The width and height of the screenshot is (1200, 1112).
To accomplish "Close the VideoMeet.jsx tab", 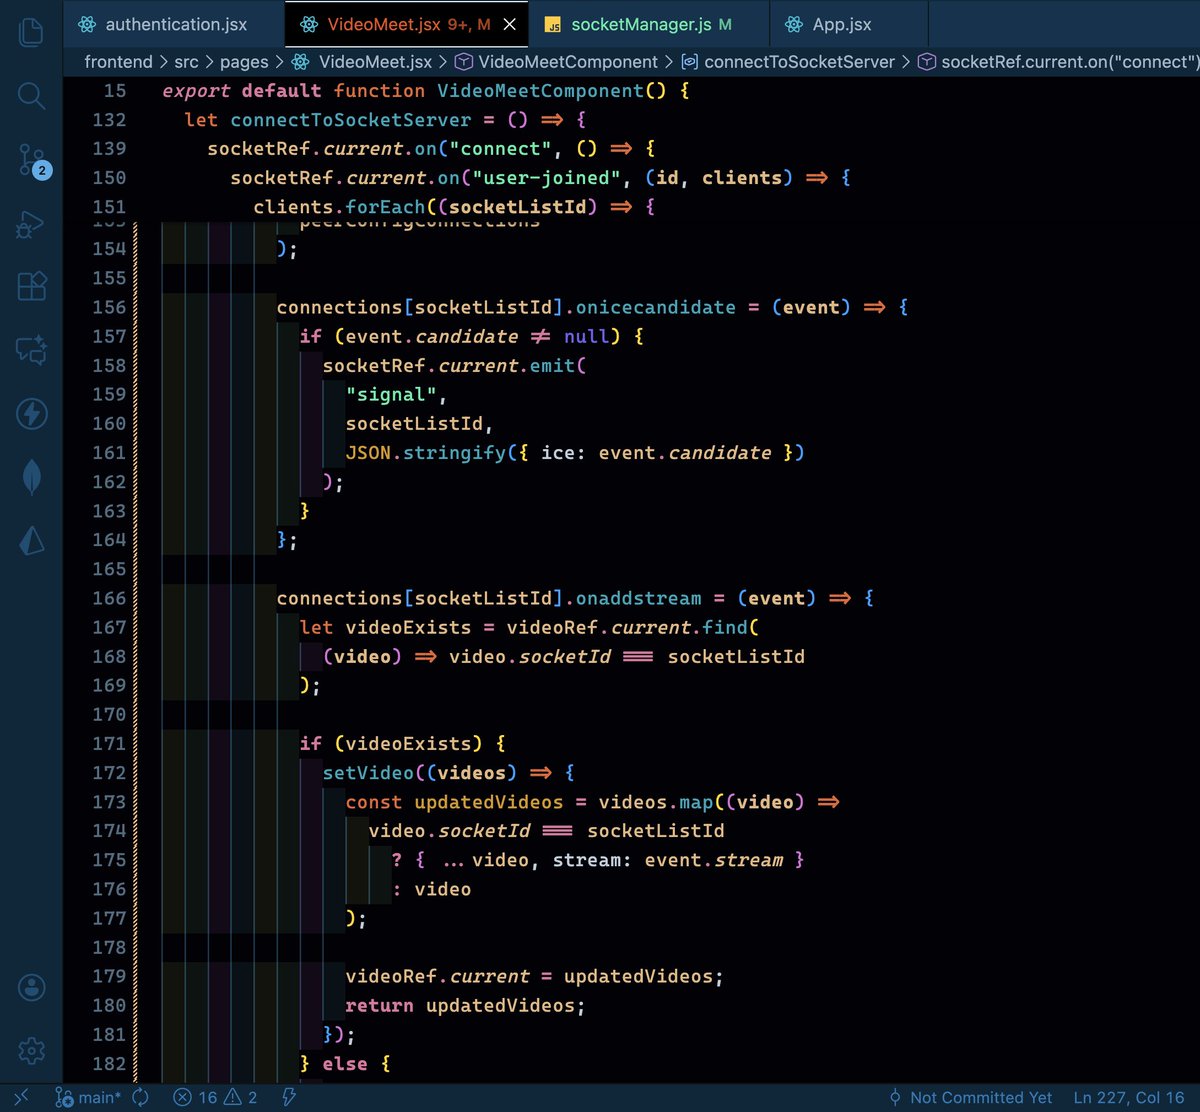I will [509, 24].
